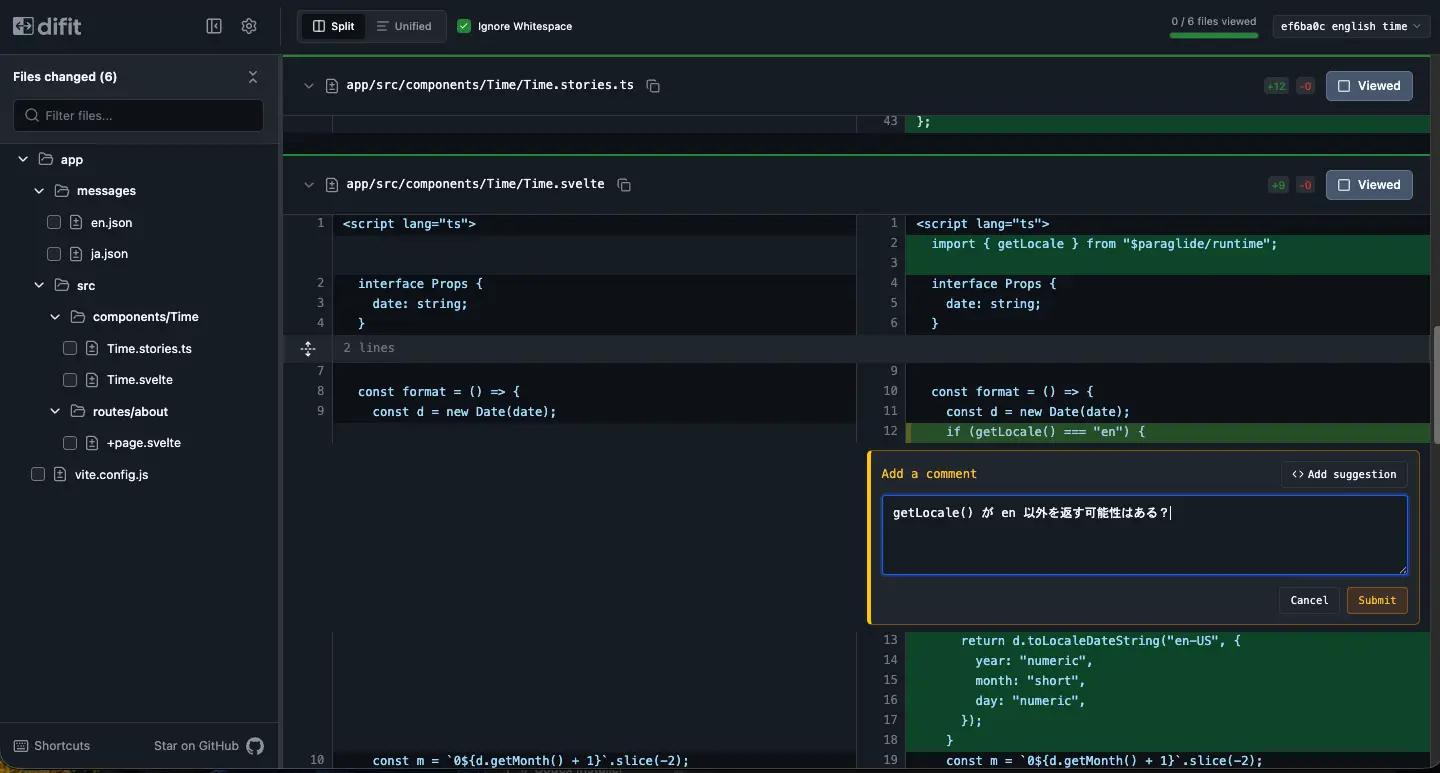The image size is (1440, 773).
Task: Open the ef6ba0c commit dropdown
Action: 1351,26
